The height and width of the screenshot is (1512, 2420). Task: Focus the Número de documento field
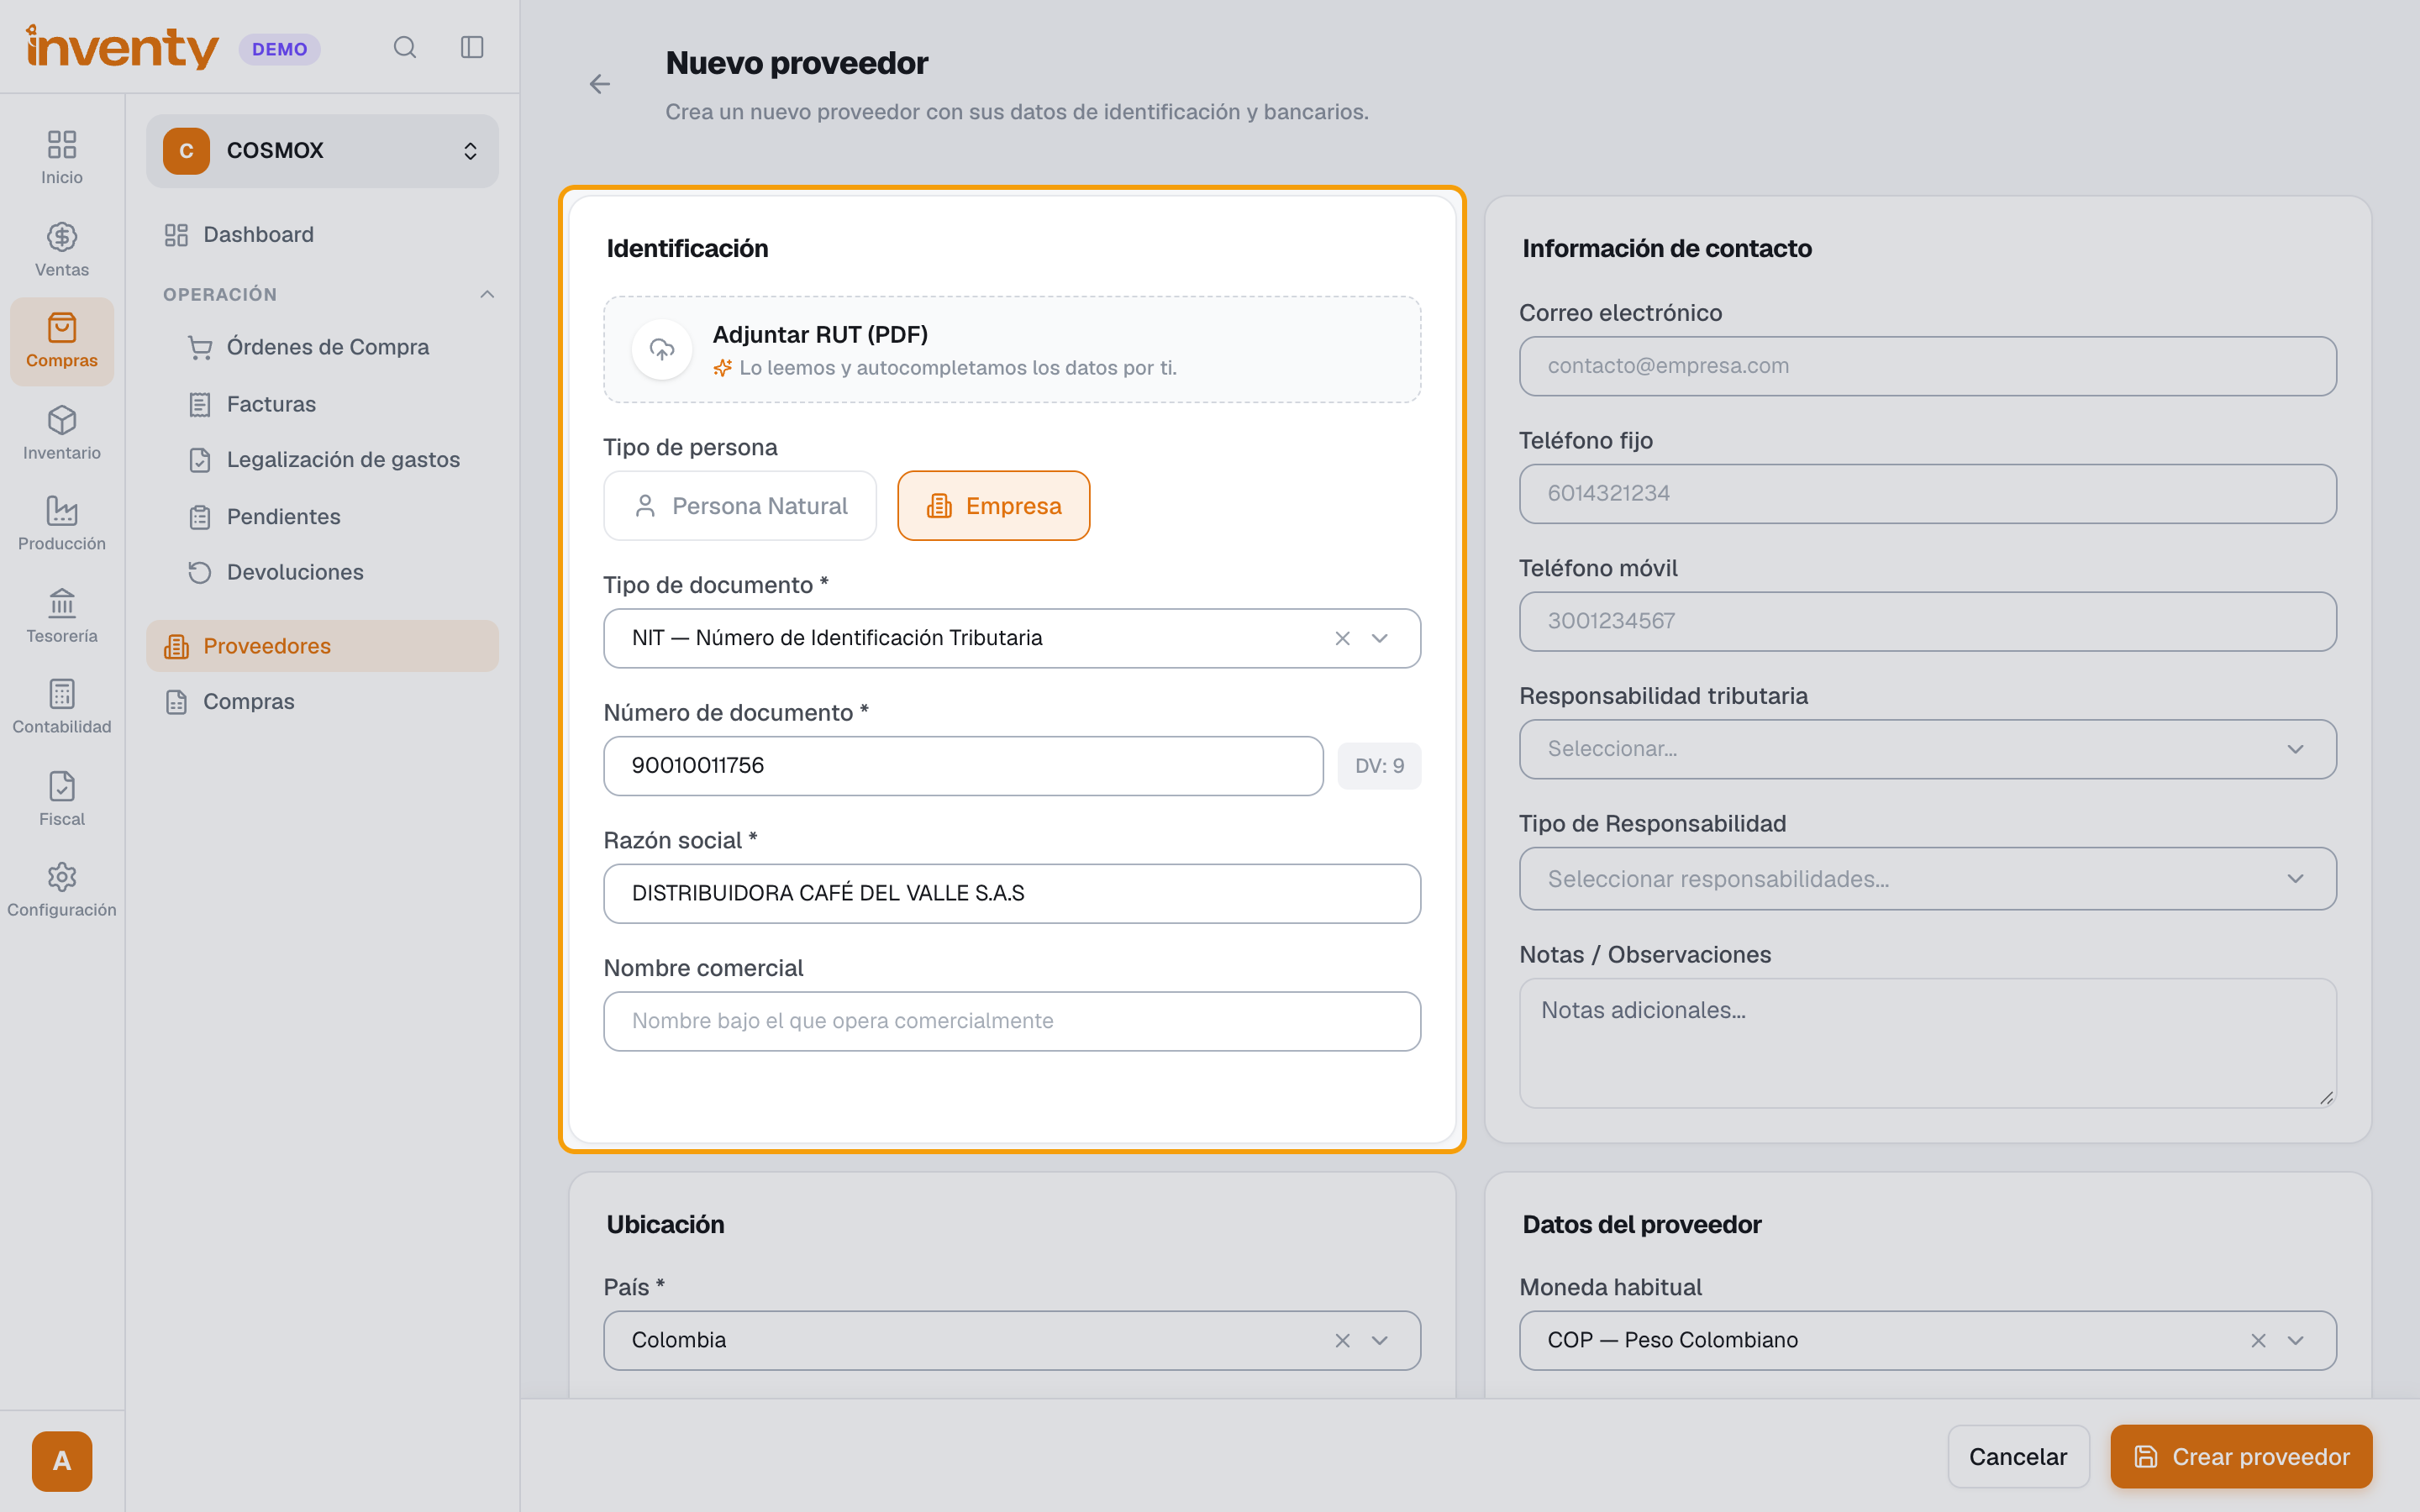pos(963,766)
